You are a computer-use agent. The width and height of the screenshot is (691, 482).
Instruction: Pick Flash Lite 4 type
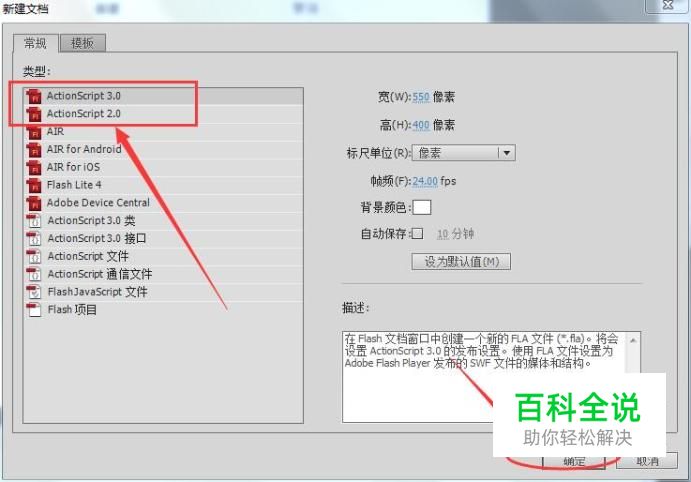(163, 185)
